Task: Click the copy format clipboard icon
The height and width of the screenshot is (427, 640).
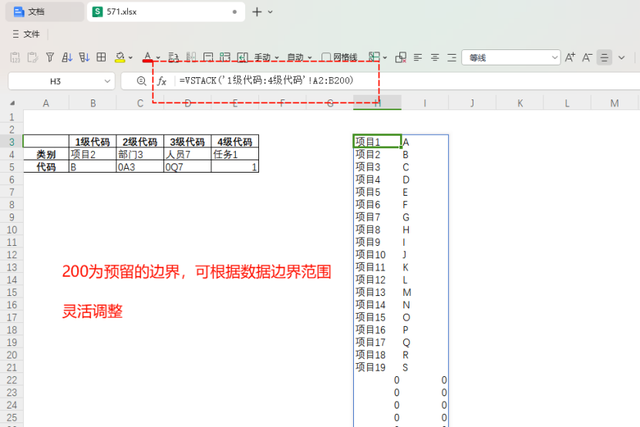Action: 33,58
